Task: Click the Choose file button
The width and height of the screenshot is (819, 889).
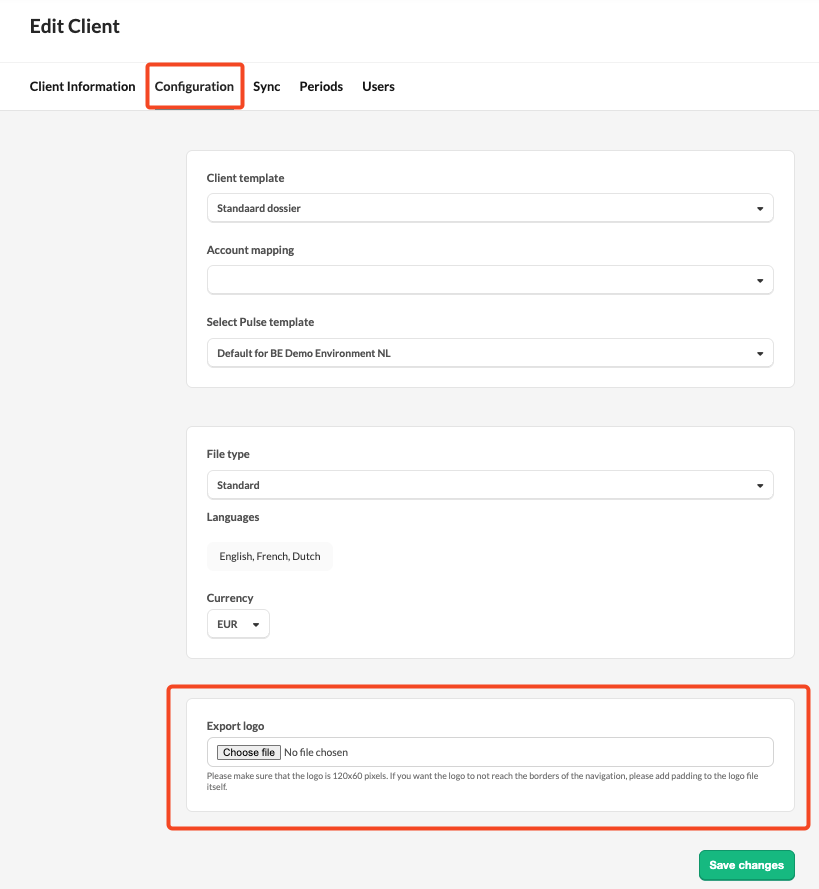Action: point(248,752)
